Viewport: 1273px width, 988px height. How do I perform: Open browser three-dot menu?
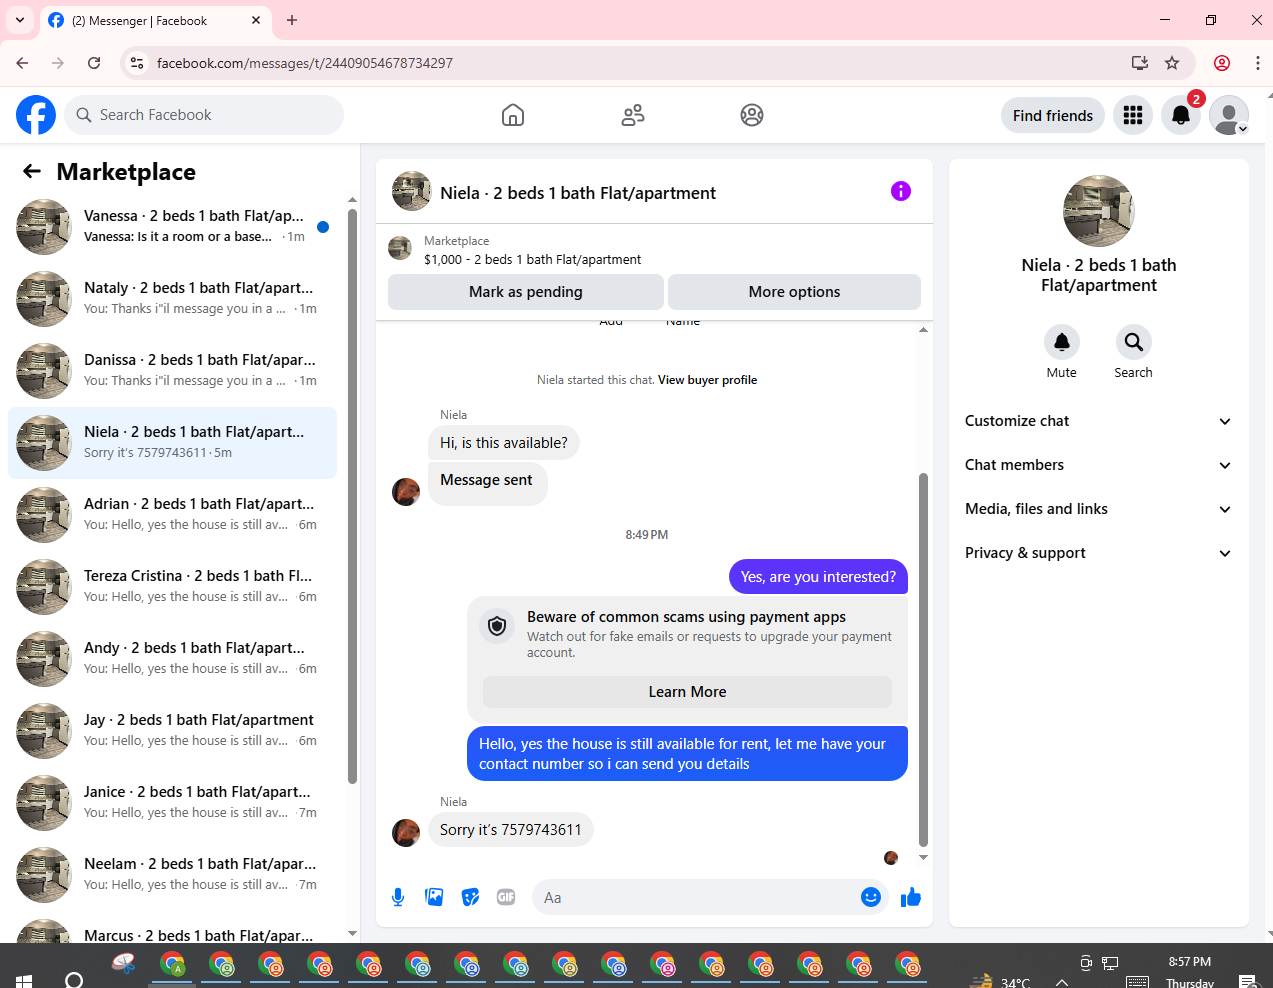pos(1257,63)
